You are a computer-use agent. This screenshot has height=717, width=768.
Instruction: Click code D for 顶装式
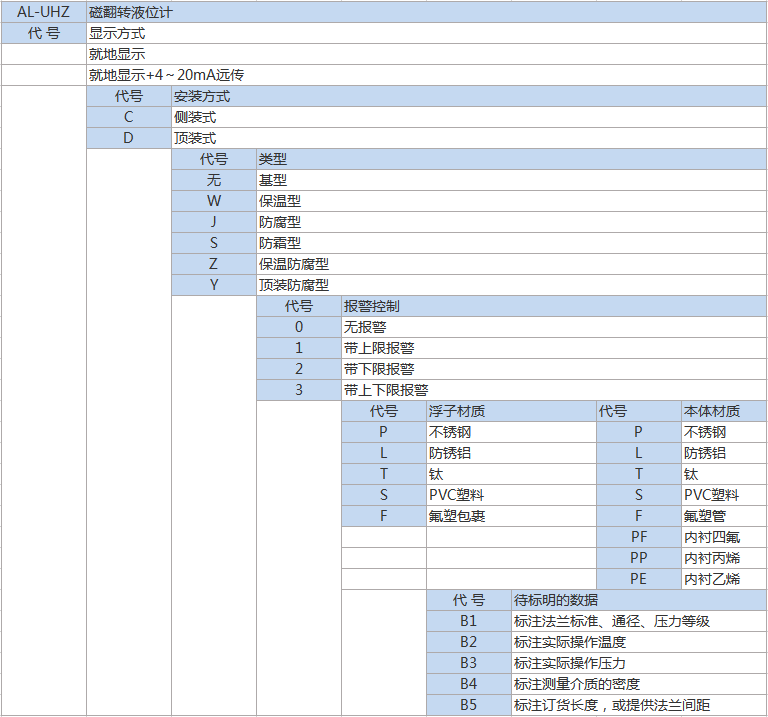[128, 138]
